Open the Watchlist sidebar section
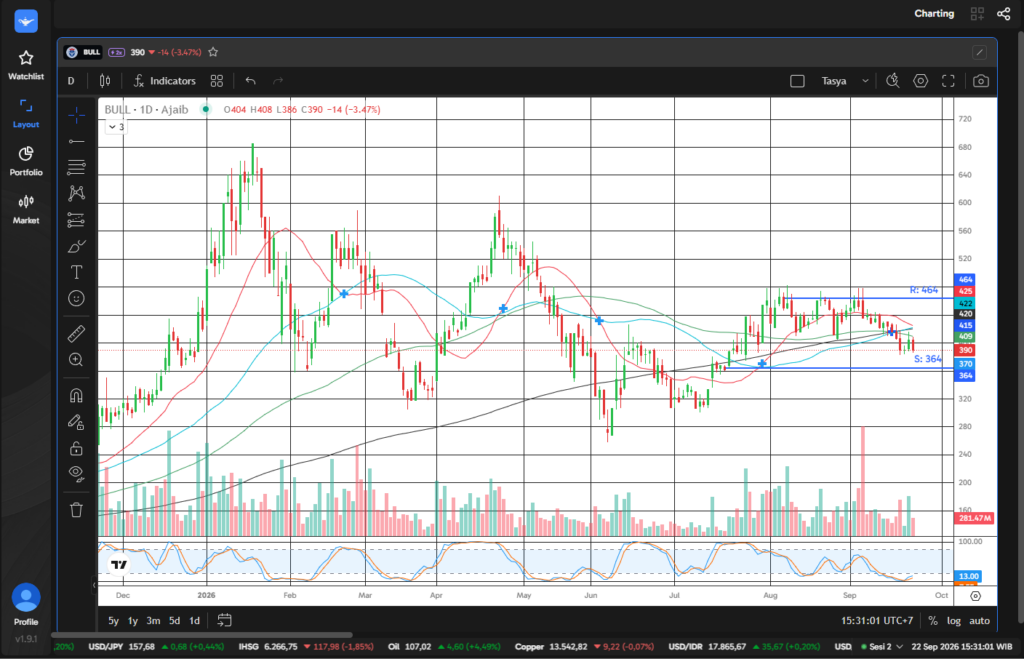Viewport: 1024px width, 659px height. (26, 65)
